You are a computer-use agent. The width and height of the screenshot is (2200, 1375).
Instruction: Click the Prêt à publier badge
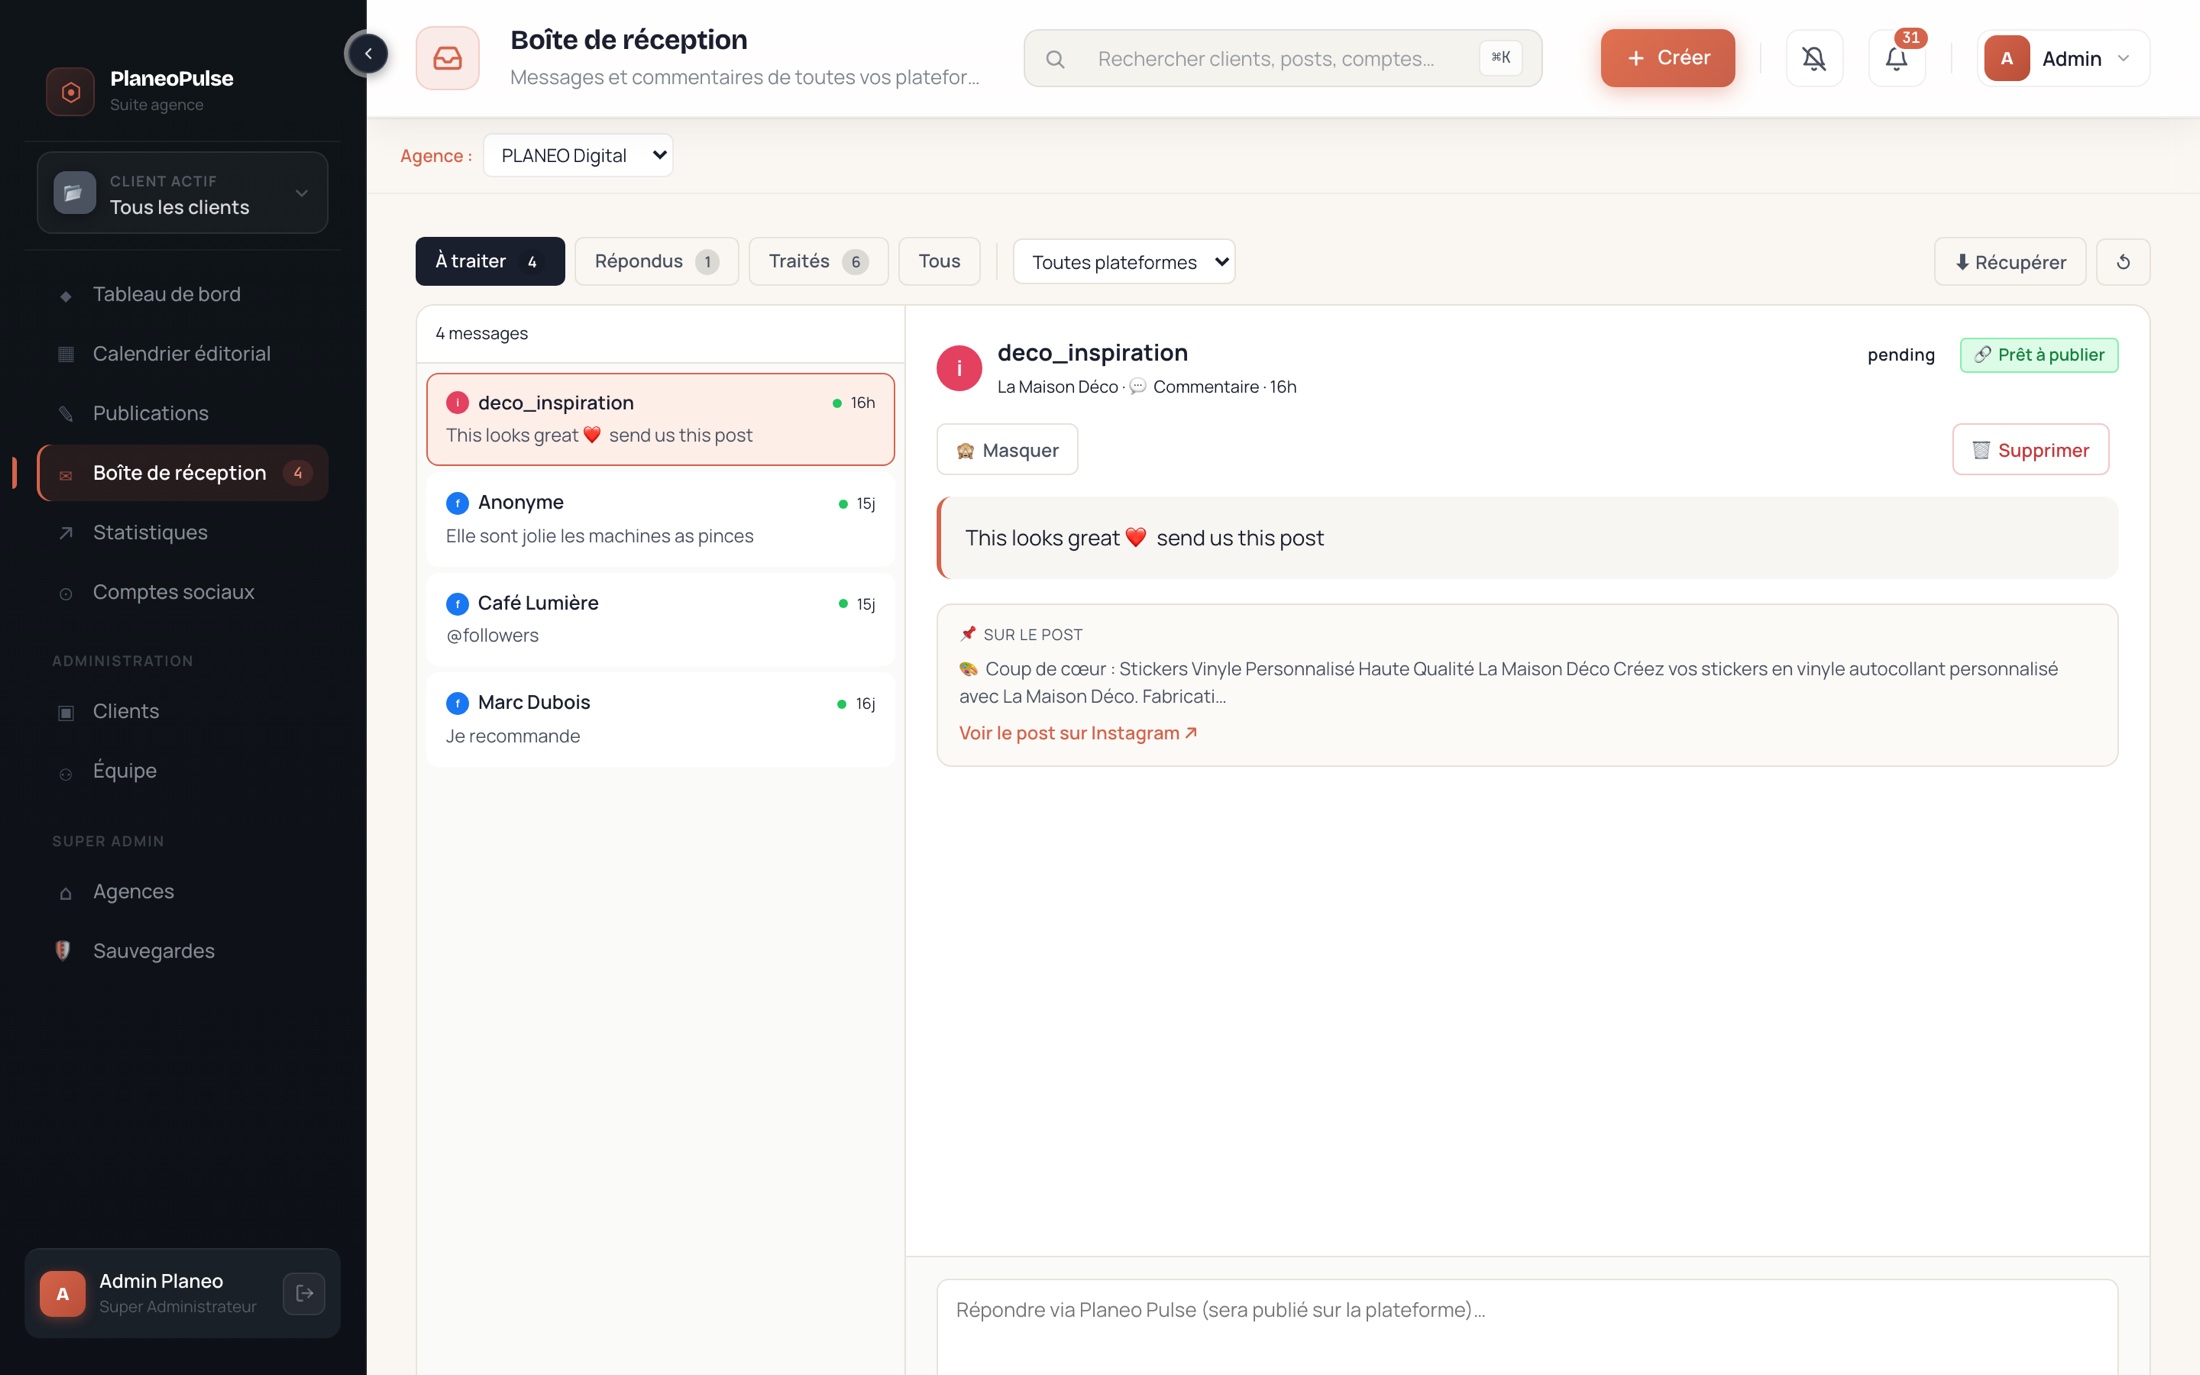(2038, 355)
